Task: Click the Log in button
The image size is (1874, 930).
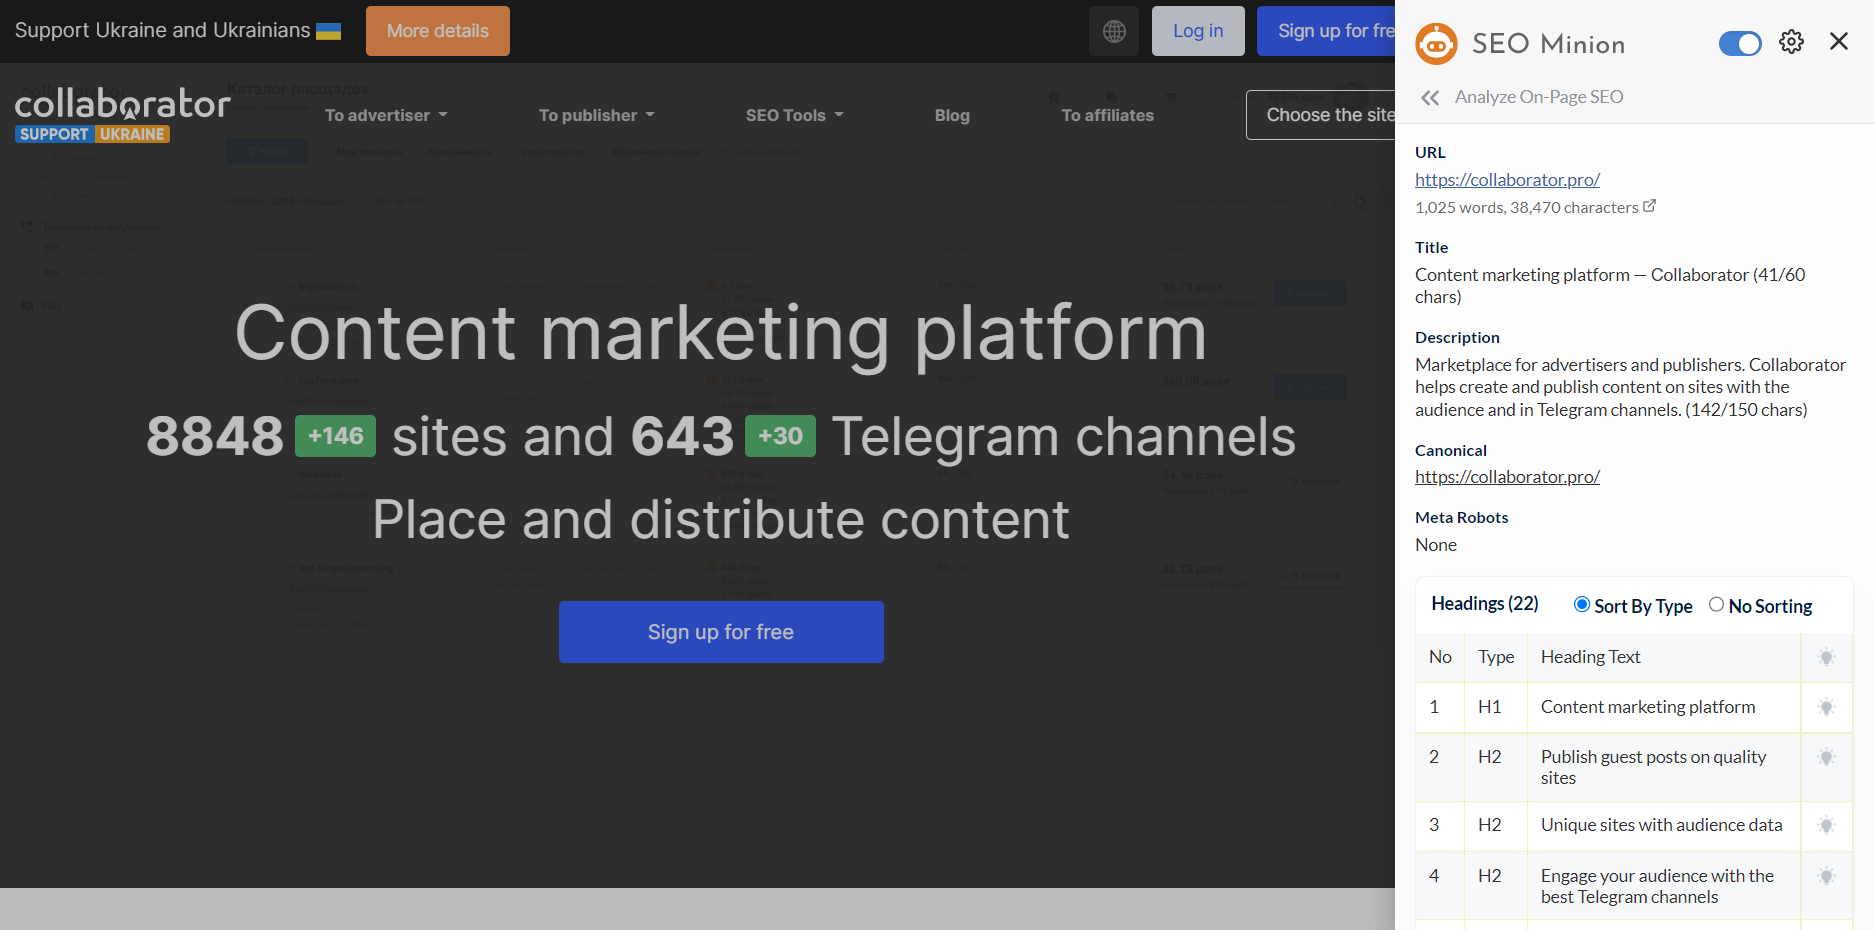Action: [1197, 30]
